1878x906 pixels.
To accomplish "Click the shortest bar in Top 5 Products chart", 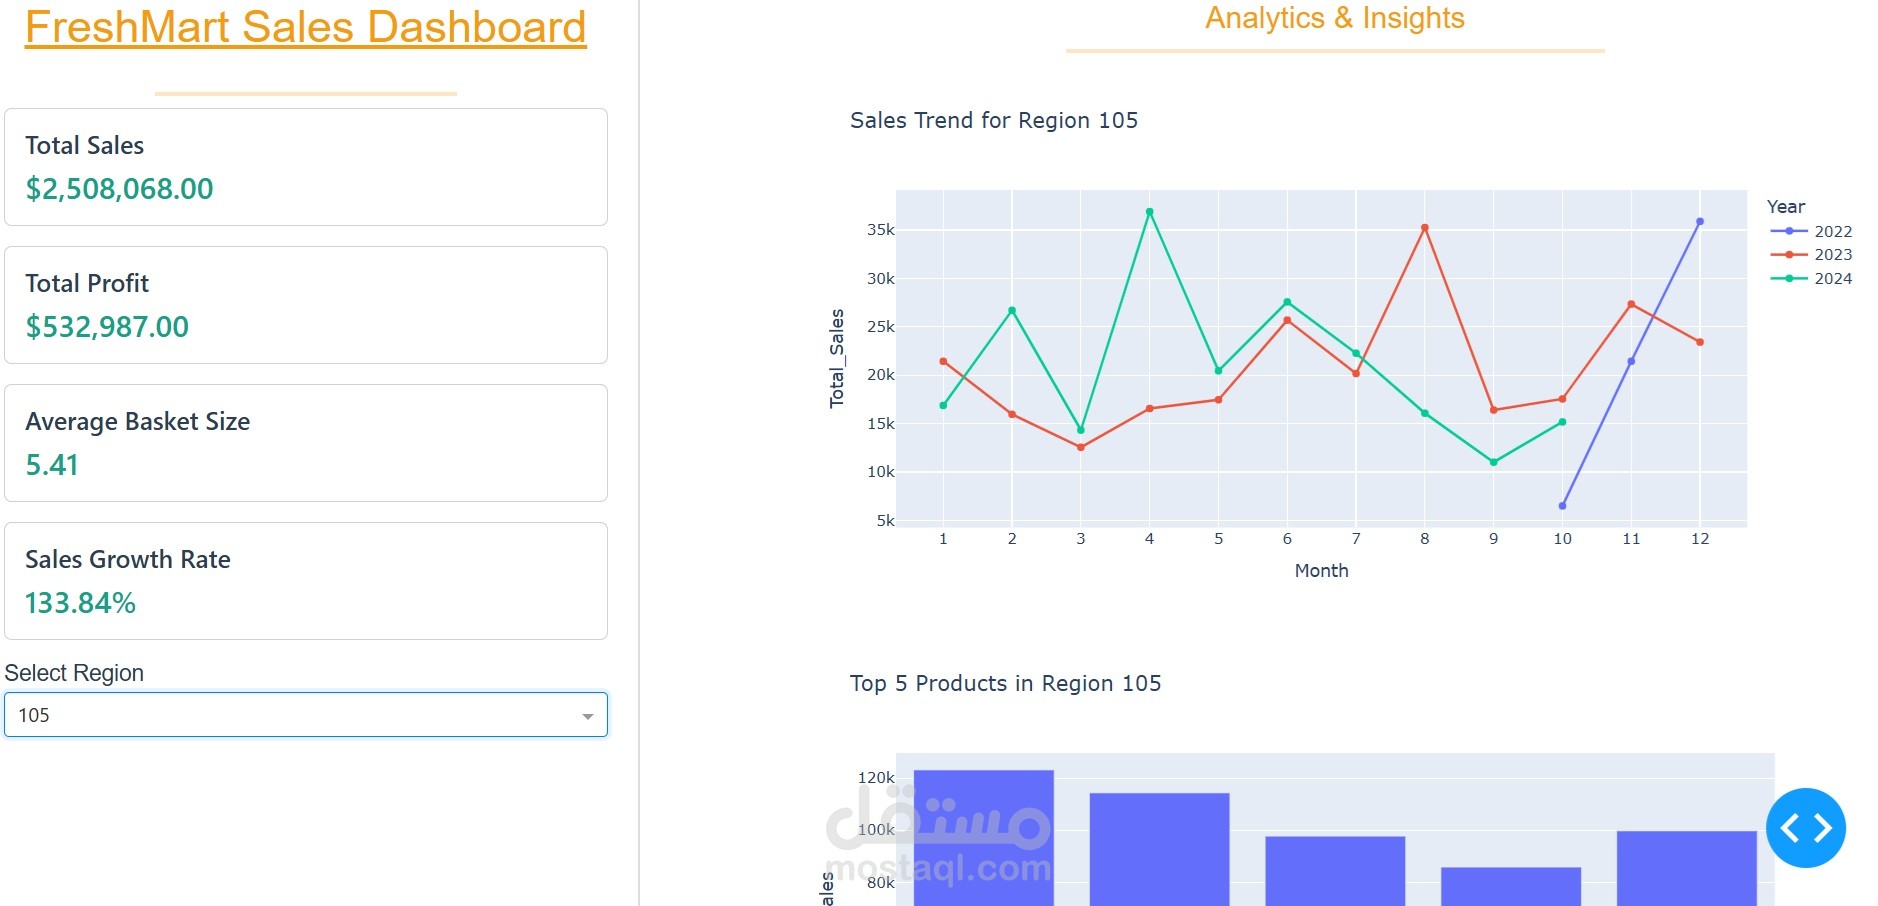I will point(1511,886).
